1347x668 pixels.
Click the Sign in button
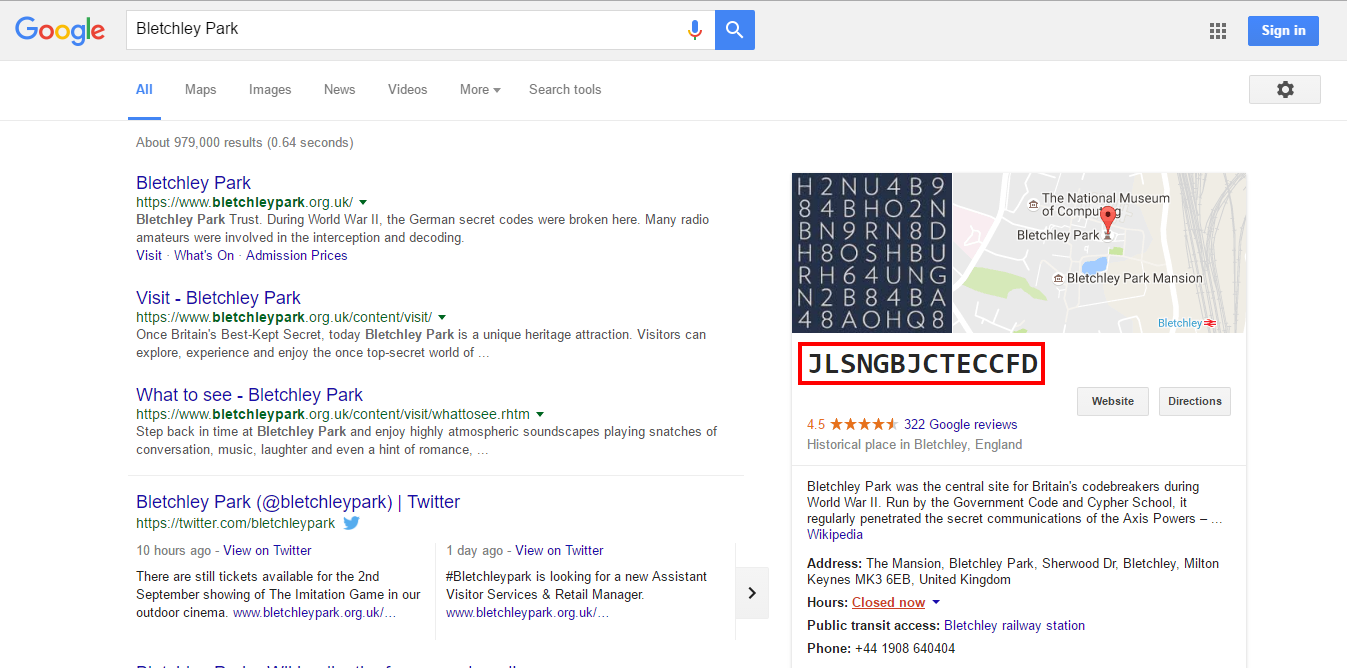(x=1283, y=31)
